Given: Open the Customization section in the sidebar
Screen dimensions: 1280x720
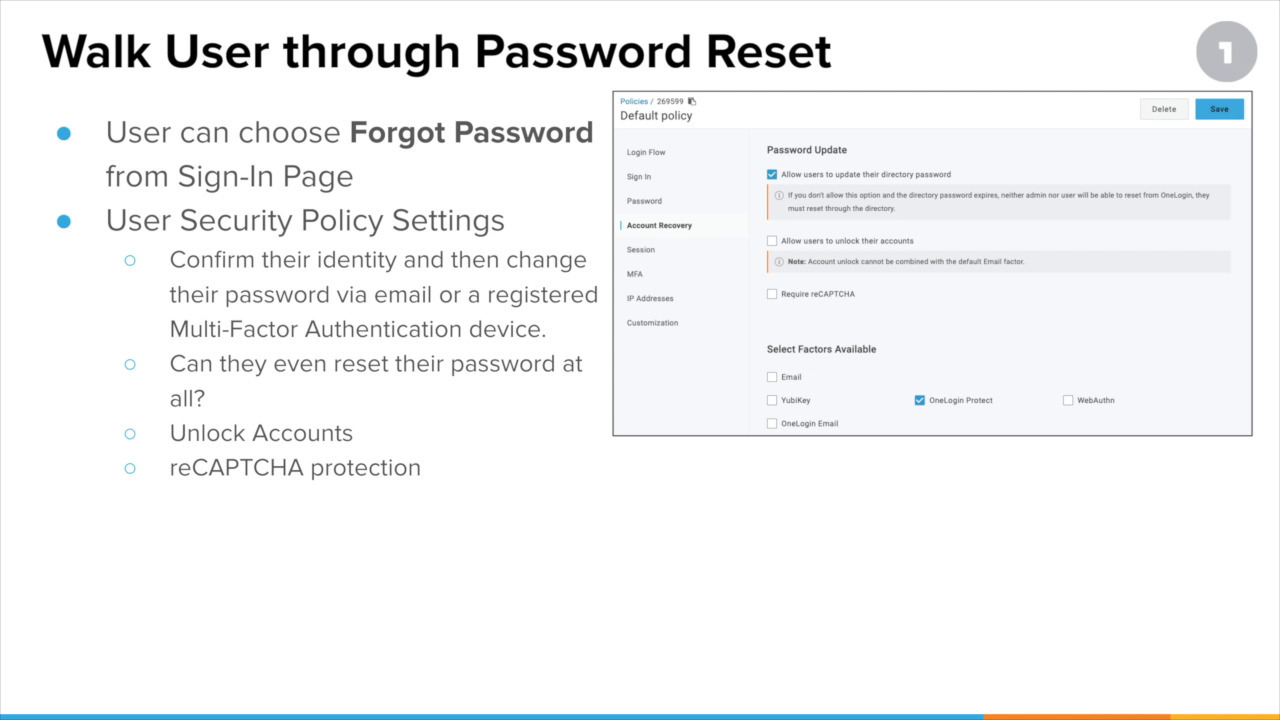Looking at the screenshot, I should point(652,323).
